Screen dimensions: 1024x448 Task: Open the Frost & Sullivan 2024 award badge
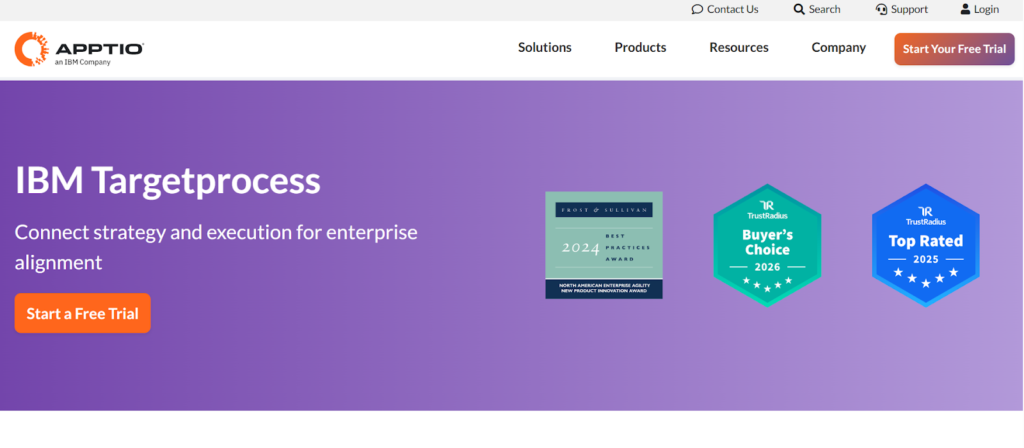(603, 245)
